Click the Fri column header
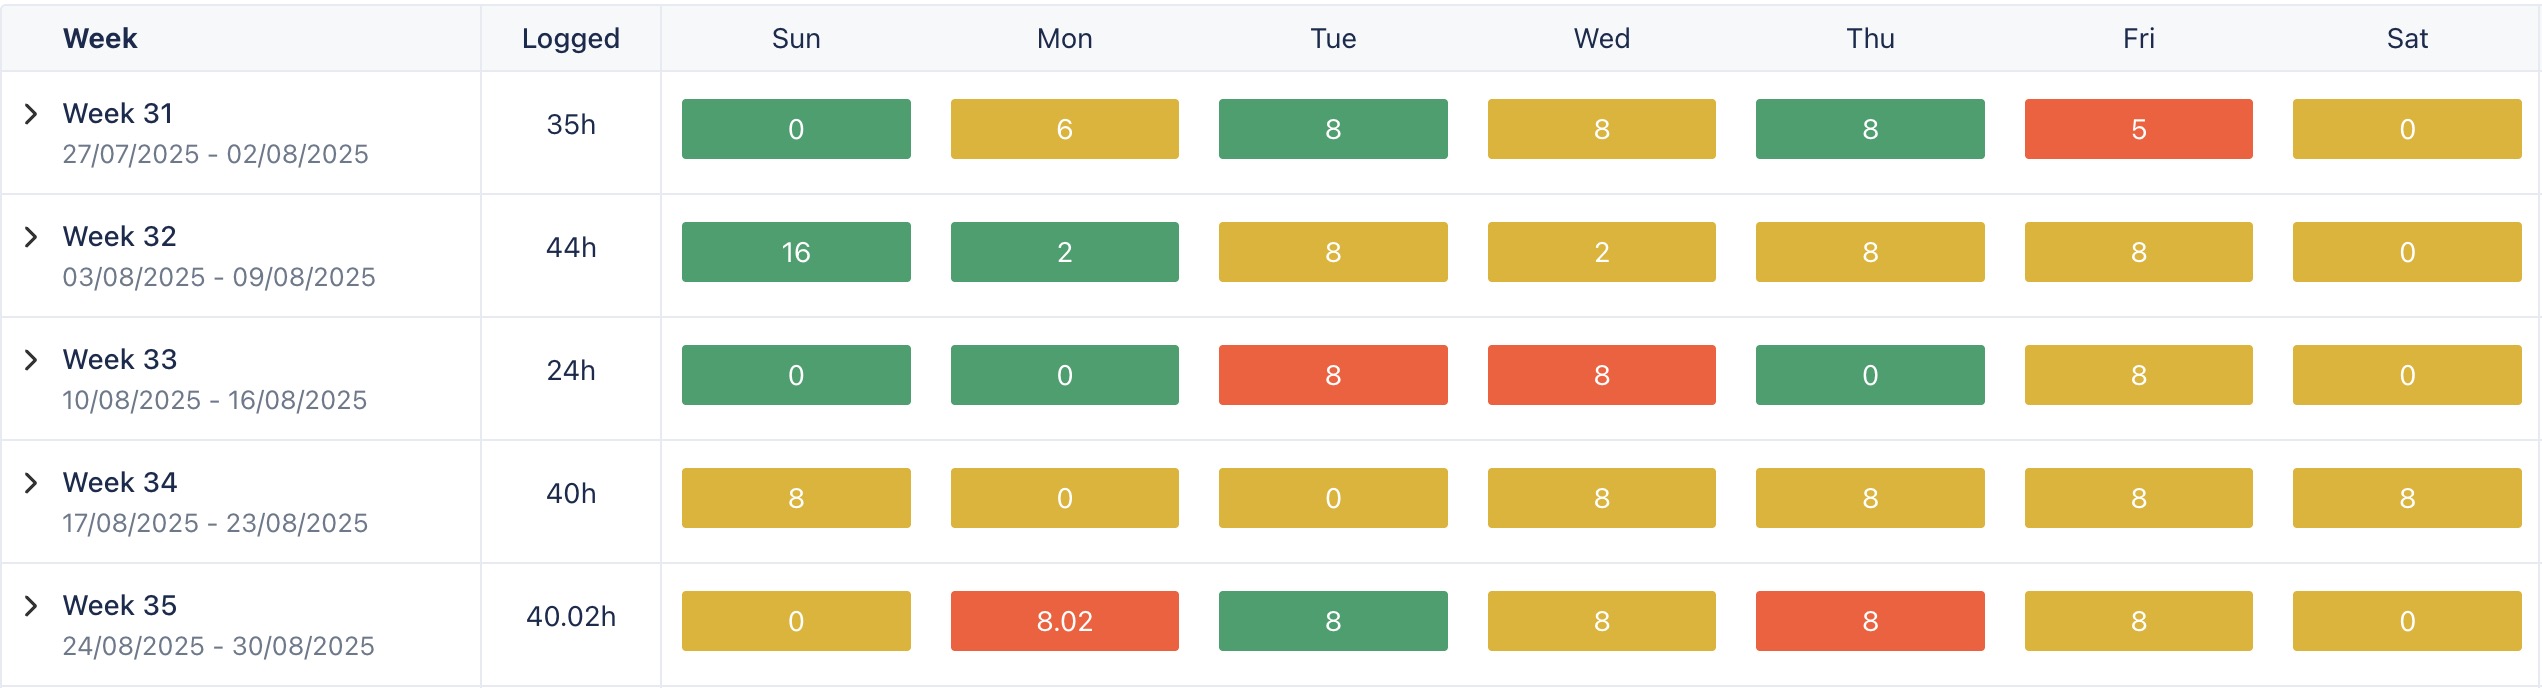The image size is (2542, 688). pyautogui.click(x=2138, y=39)
